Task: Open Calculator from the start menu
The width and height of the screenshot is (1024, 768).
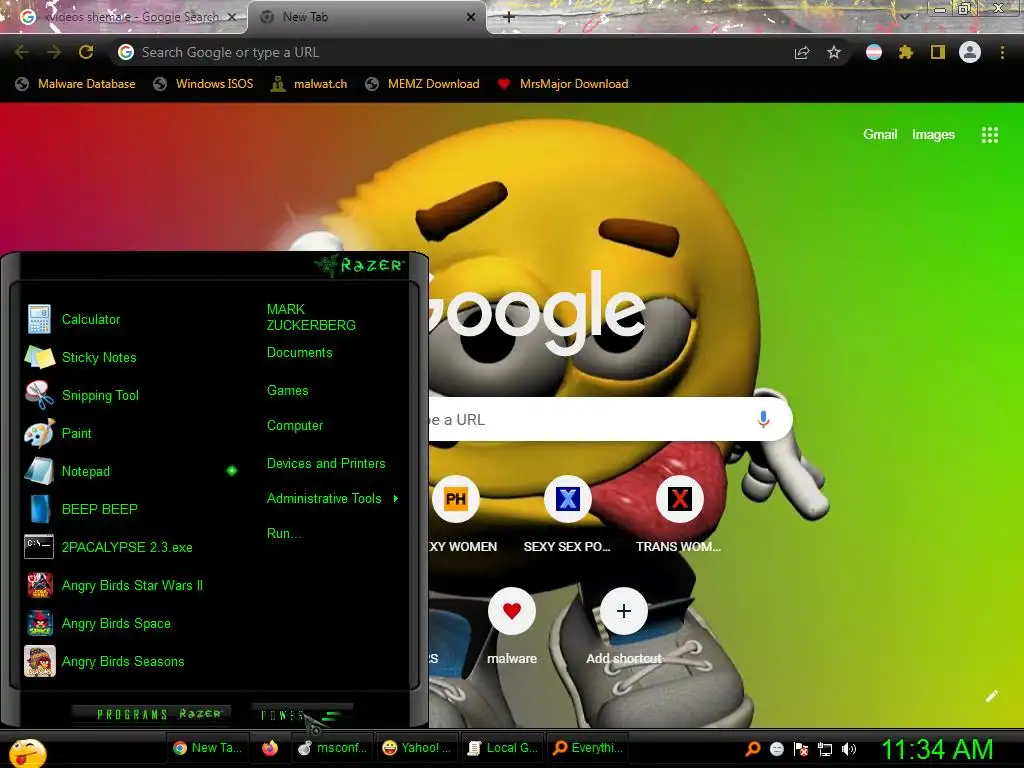Action: [73, 319]
